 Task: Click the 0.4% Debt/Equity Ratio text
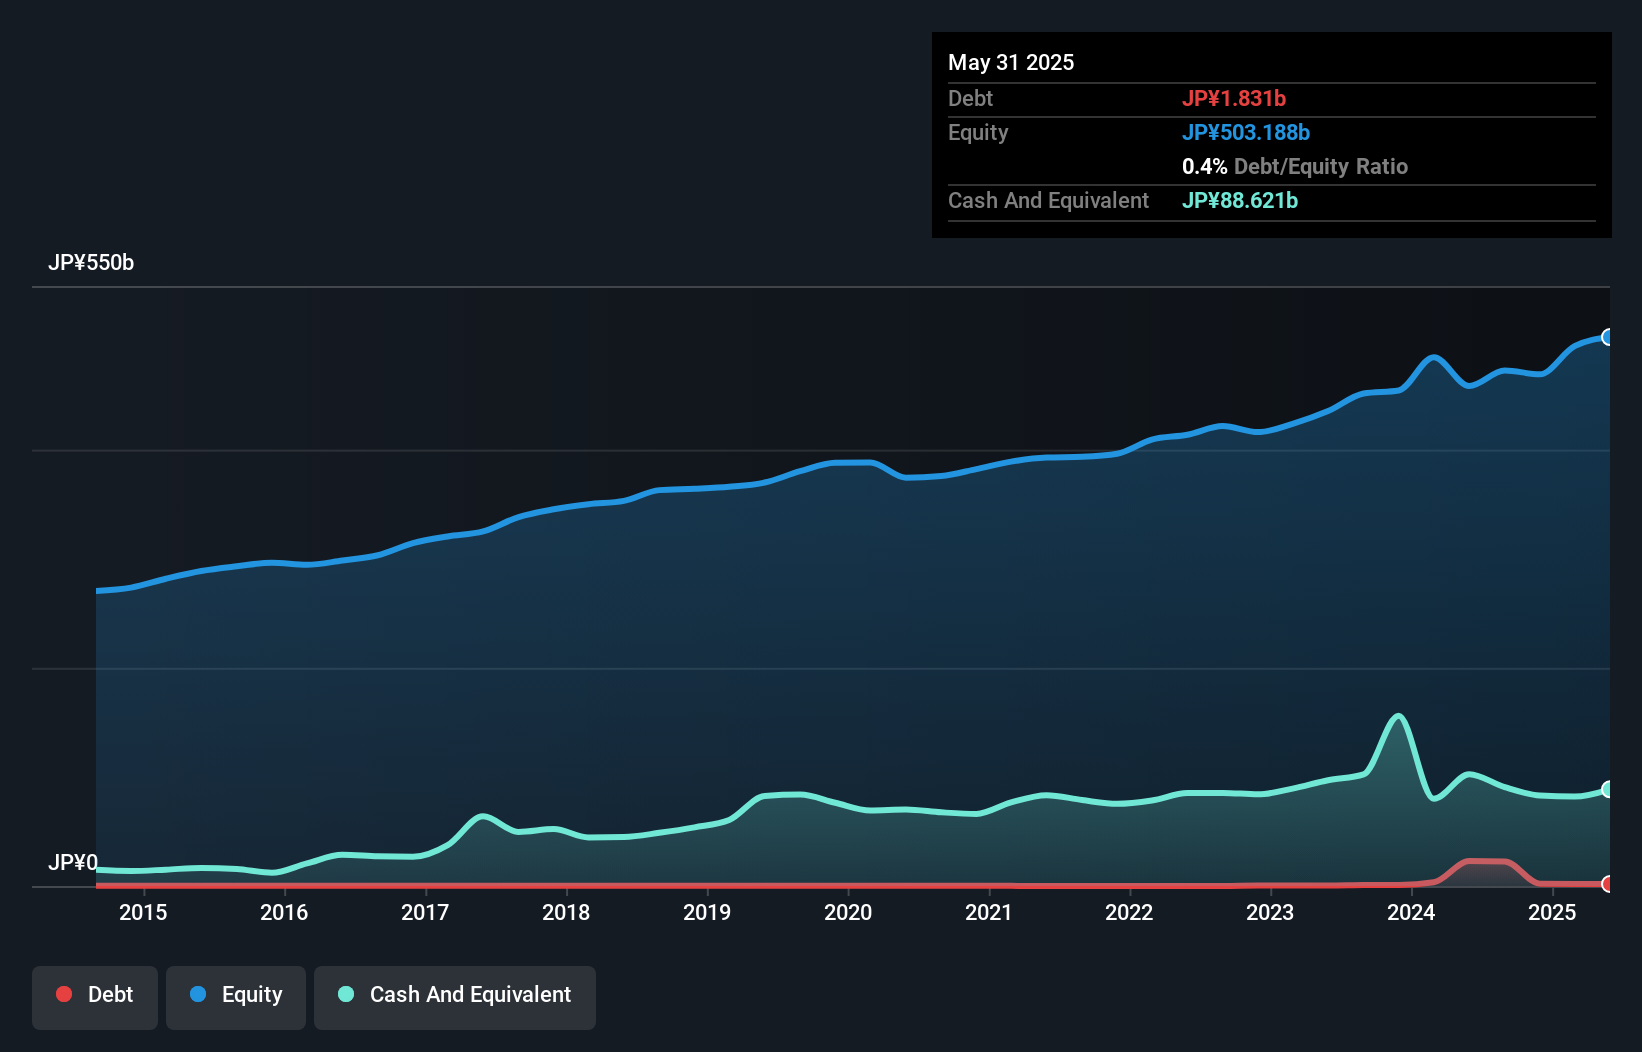(1294, 166)
